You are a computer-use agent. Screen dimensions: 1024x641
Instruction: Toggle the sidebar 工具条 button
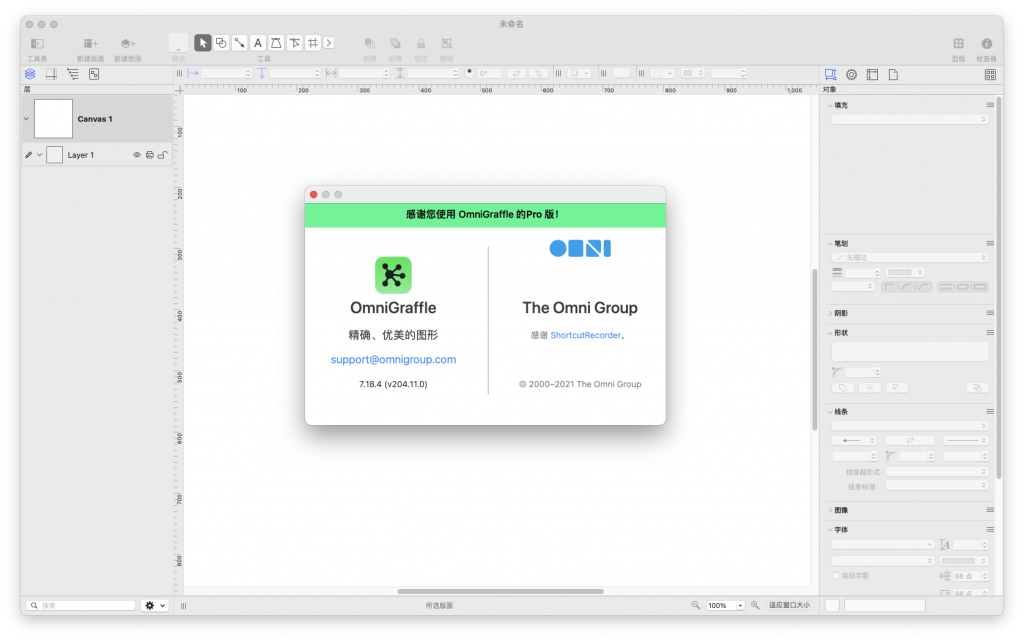click(x=37, y=44)
